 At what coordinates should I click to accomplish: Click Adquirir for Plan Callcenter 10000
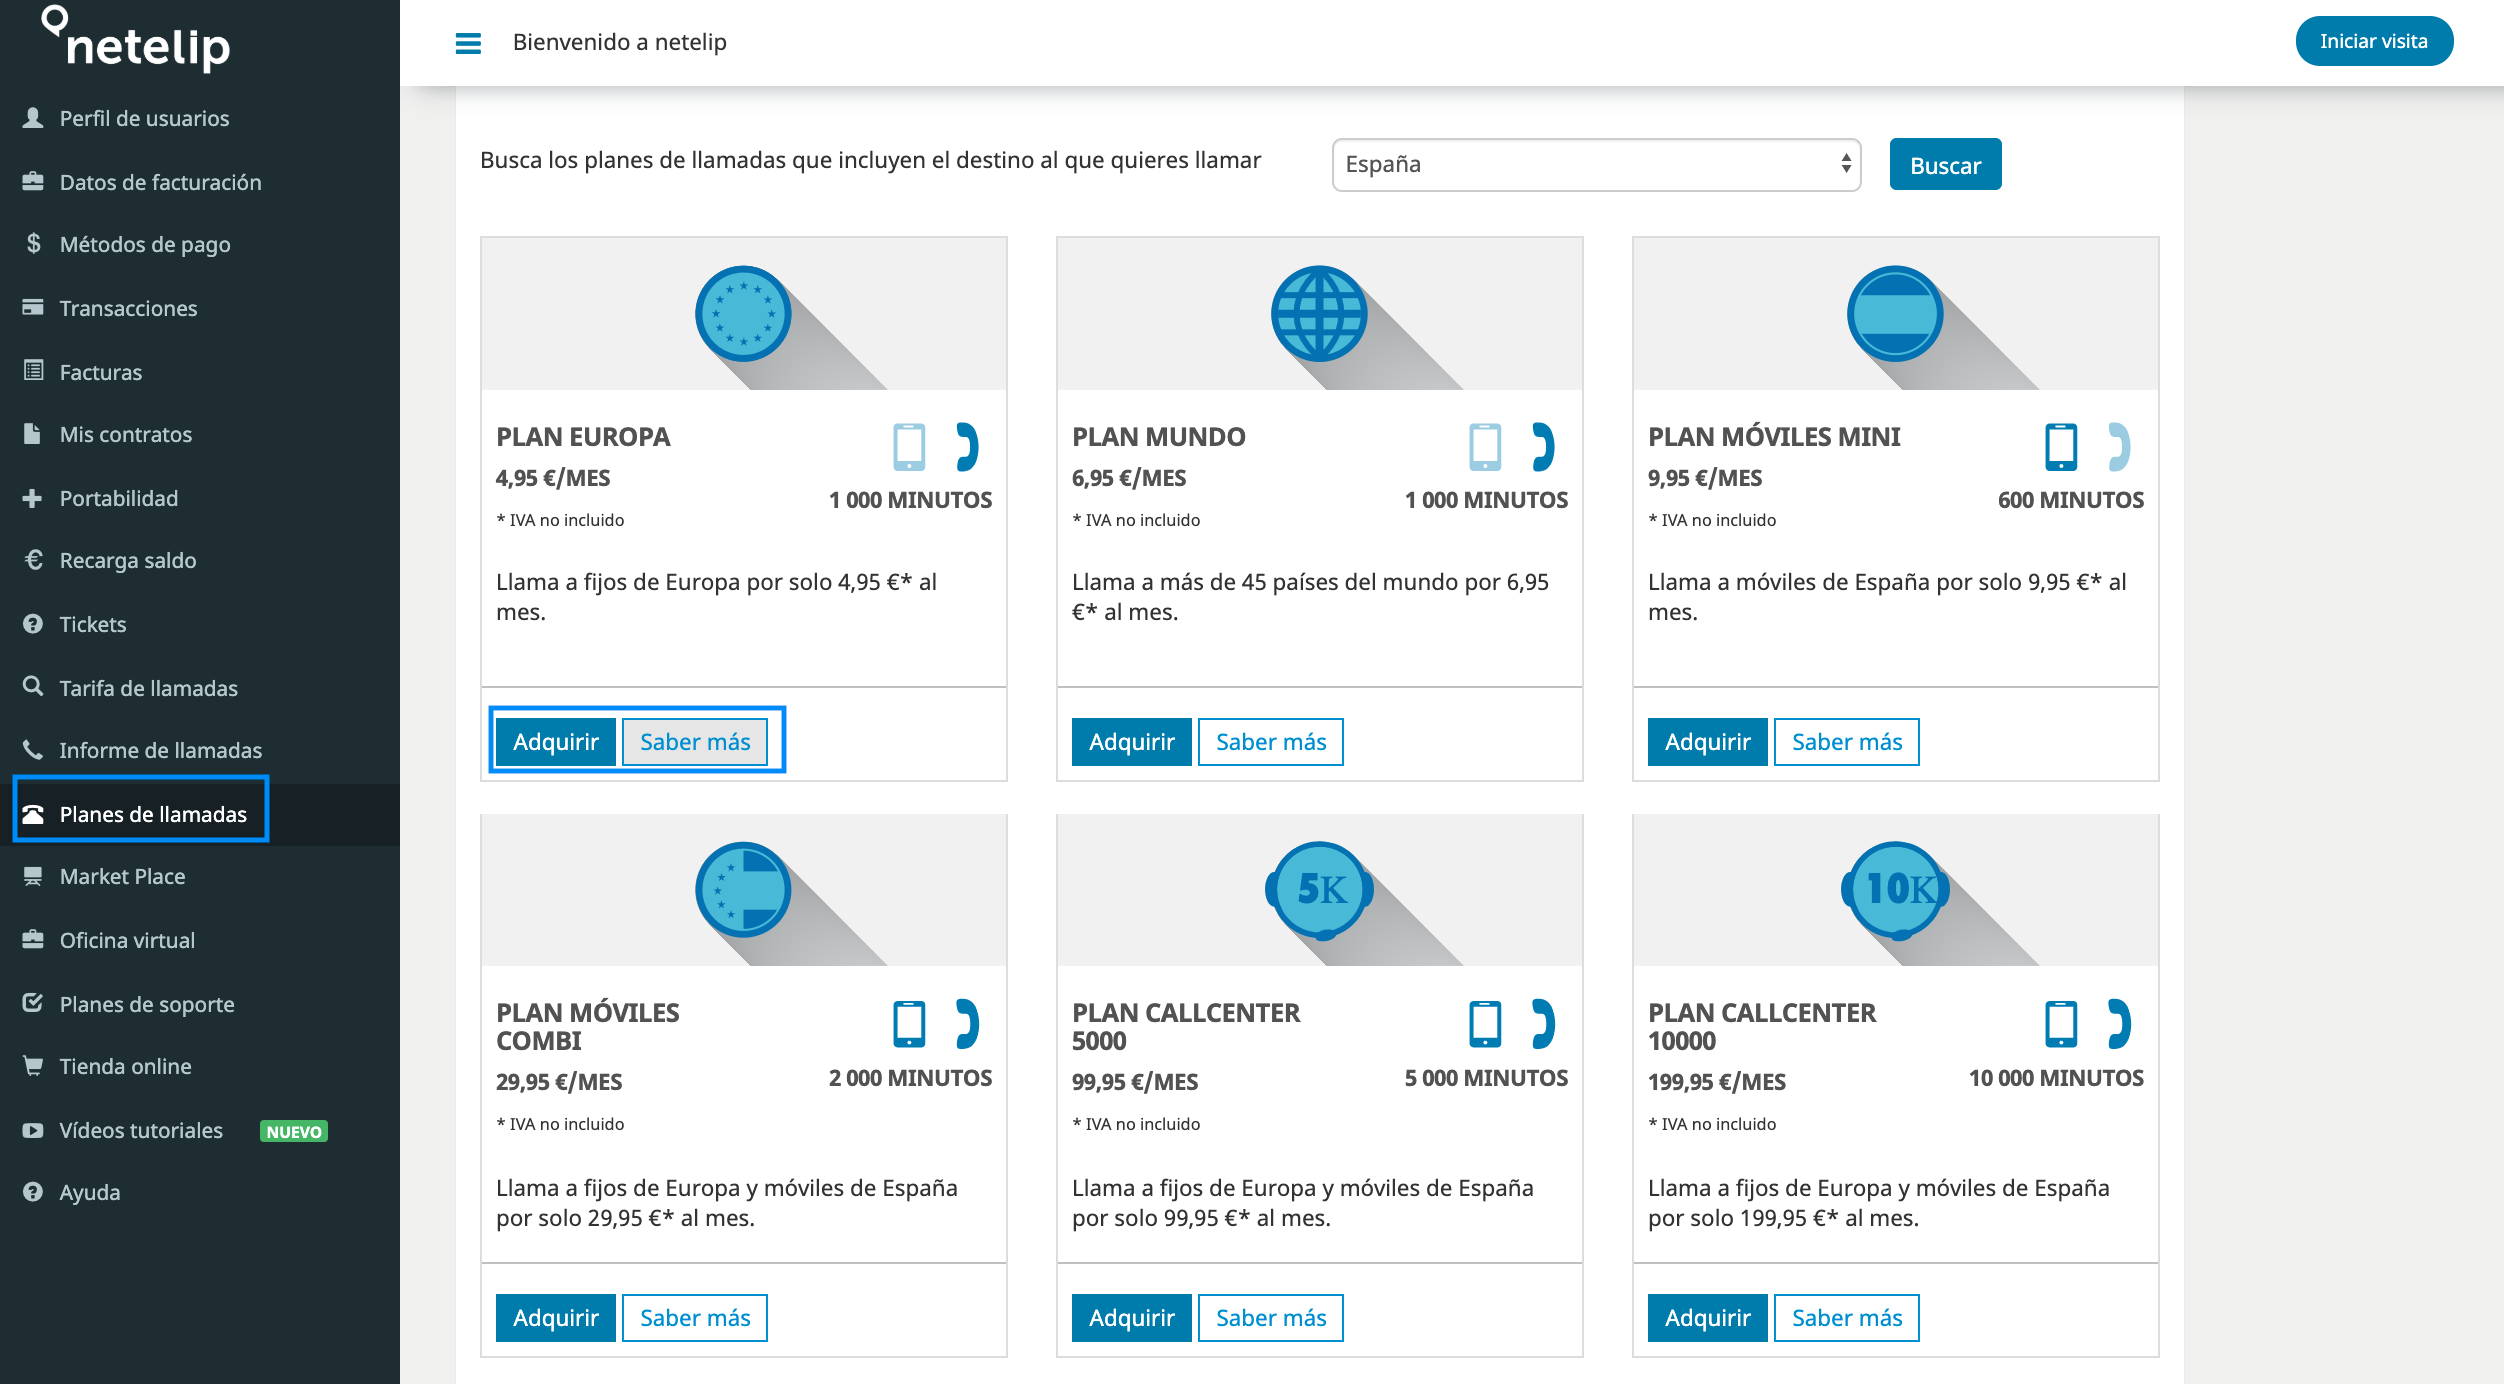pos(1707,1318)
